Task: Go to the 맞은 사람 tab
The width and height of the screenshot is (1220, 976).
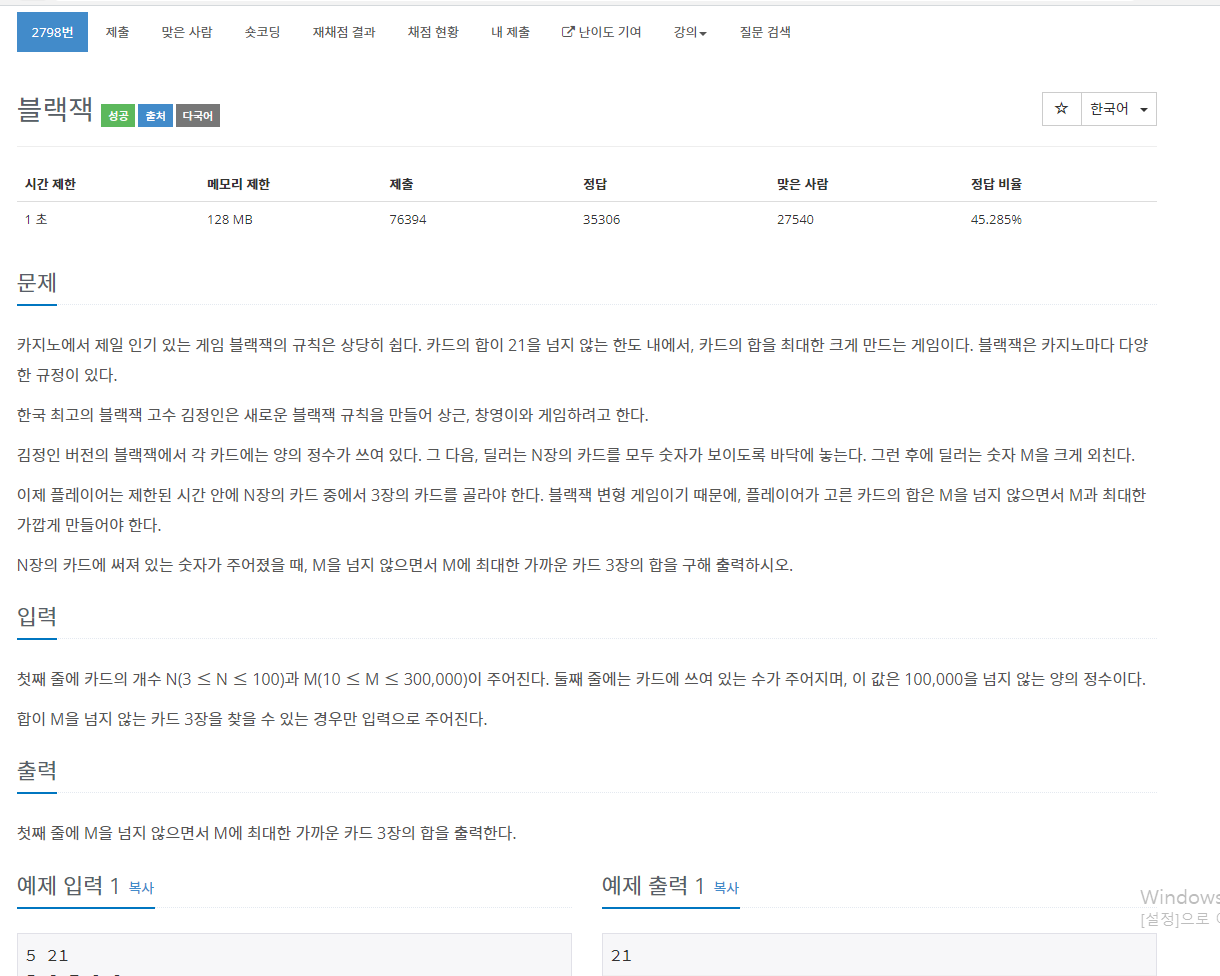Action: [x=187, y=32]
